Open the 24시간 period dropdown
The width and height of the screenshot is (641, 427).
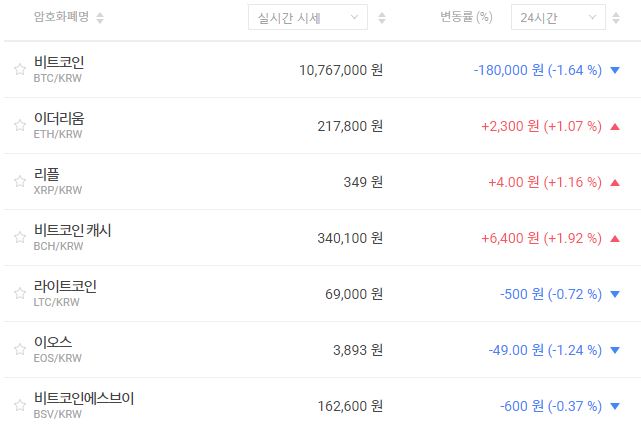click(557, 17)
